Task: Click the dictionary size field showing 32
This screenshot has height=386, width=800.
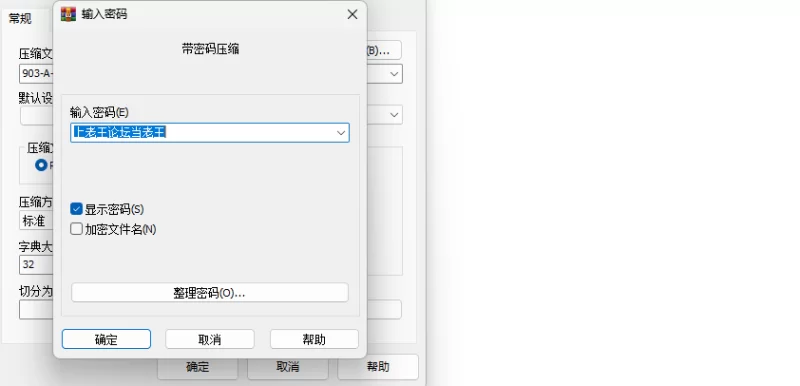Action: [x=36, y=265]
